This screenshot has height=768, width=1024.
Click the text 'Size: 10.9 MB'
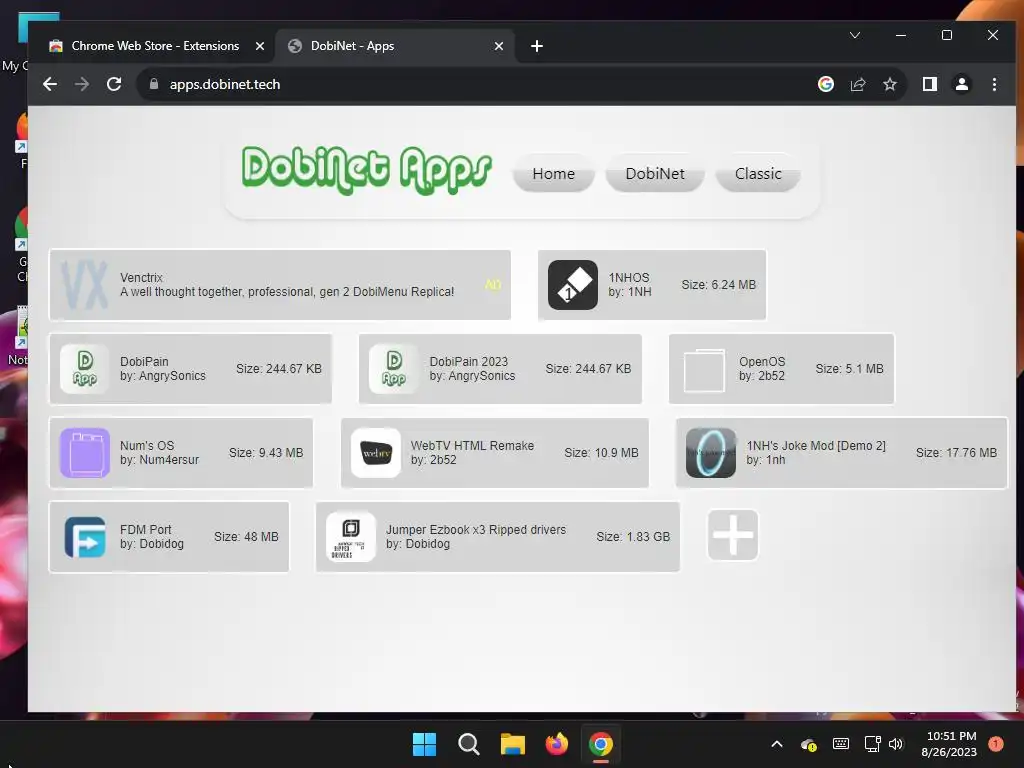coord(601,453)
